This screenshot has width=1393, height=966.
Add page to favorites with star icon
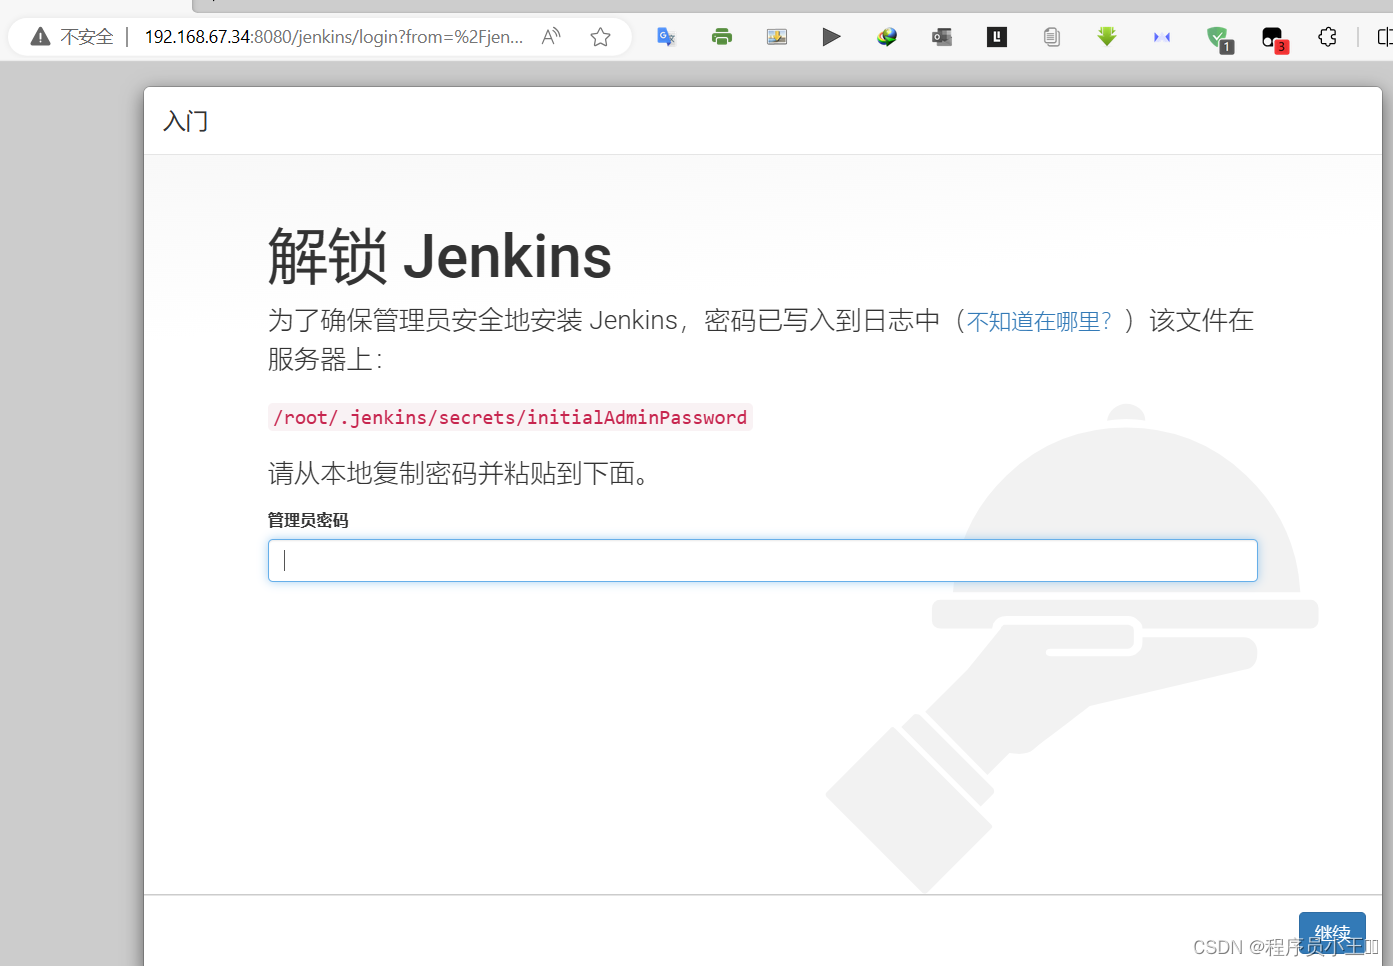pyautogui.click(x=600, y=37)
